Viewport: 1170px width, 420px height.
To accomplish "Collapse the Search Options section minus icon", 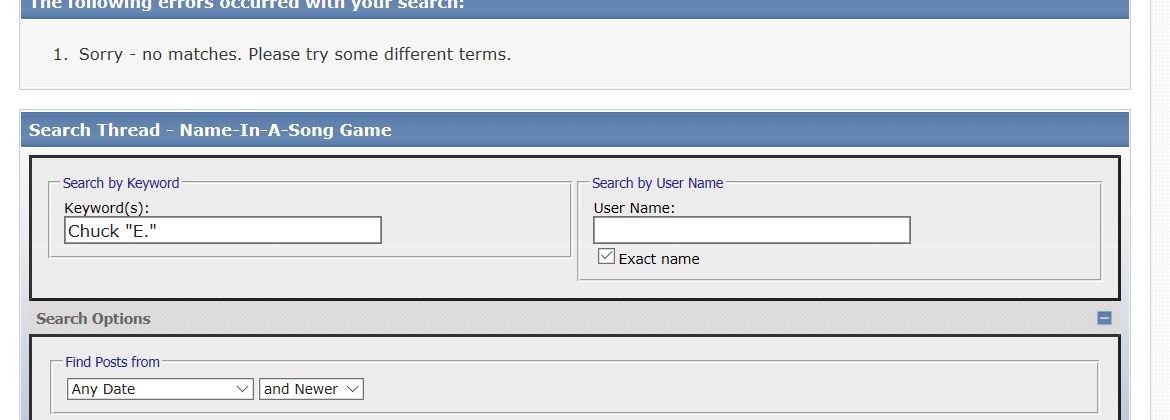I will click(1104, 318).
